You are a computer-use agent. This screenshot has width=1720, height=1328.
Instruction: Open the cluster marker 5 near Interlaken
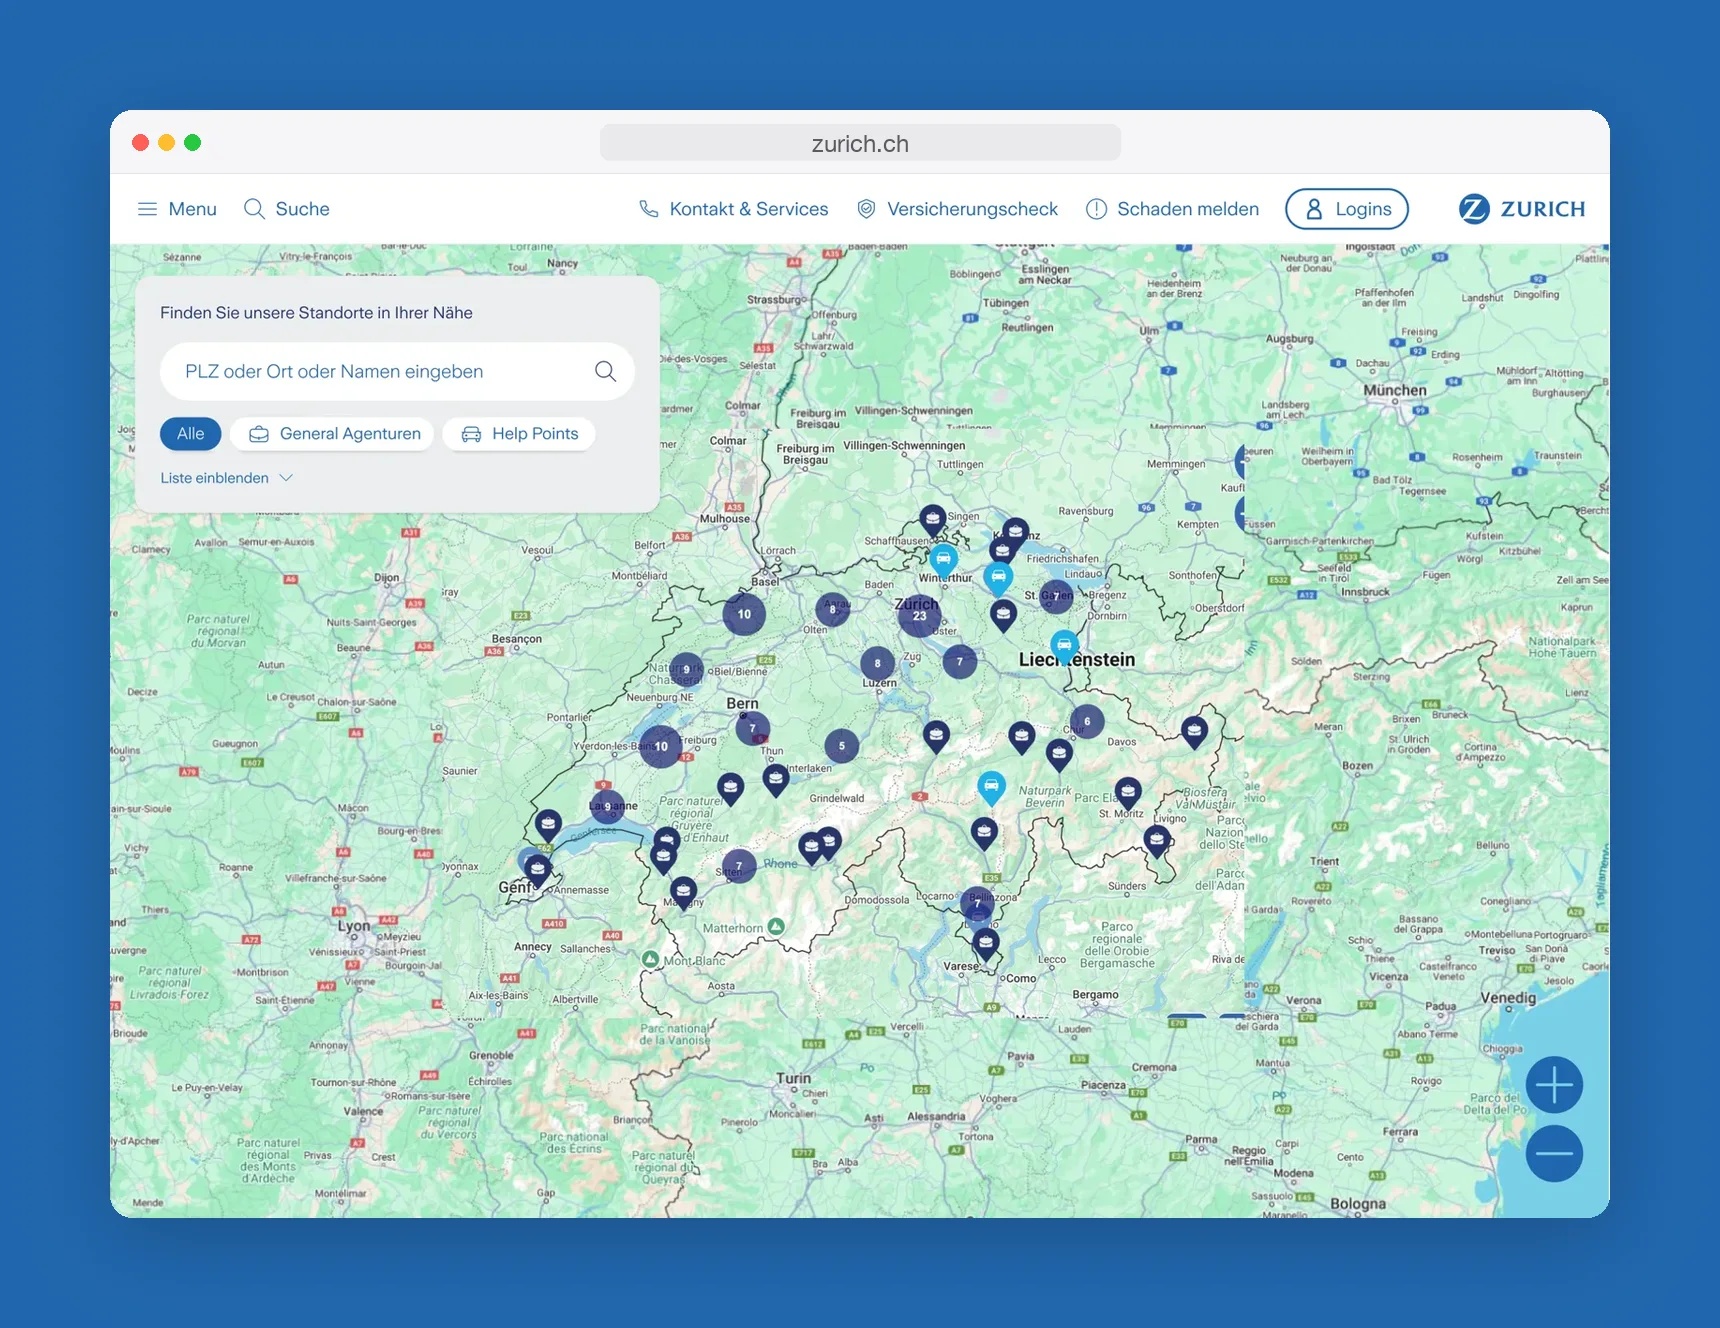[x=842, y=745]
